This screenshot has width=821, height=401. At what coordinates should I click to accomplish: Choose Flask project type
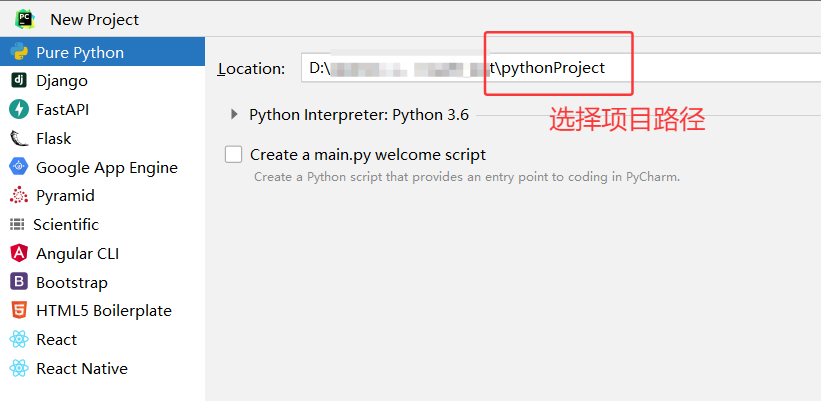tap(102, 138)
